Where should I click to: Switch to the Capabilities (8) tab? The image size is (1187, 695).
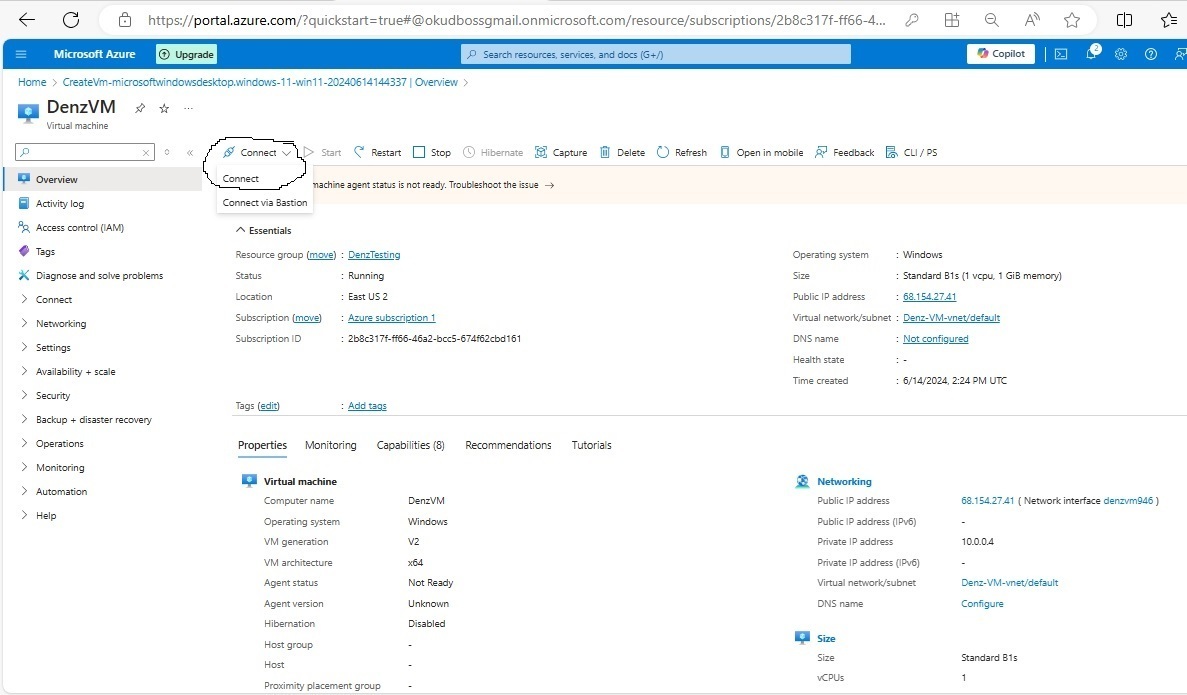pyautogui.click(x=410, y=445)
